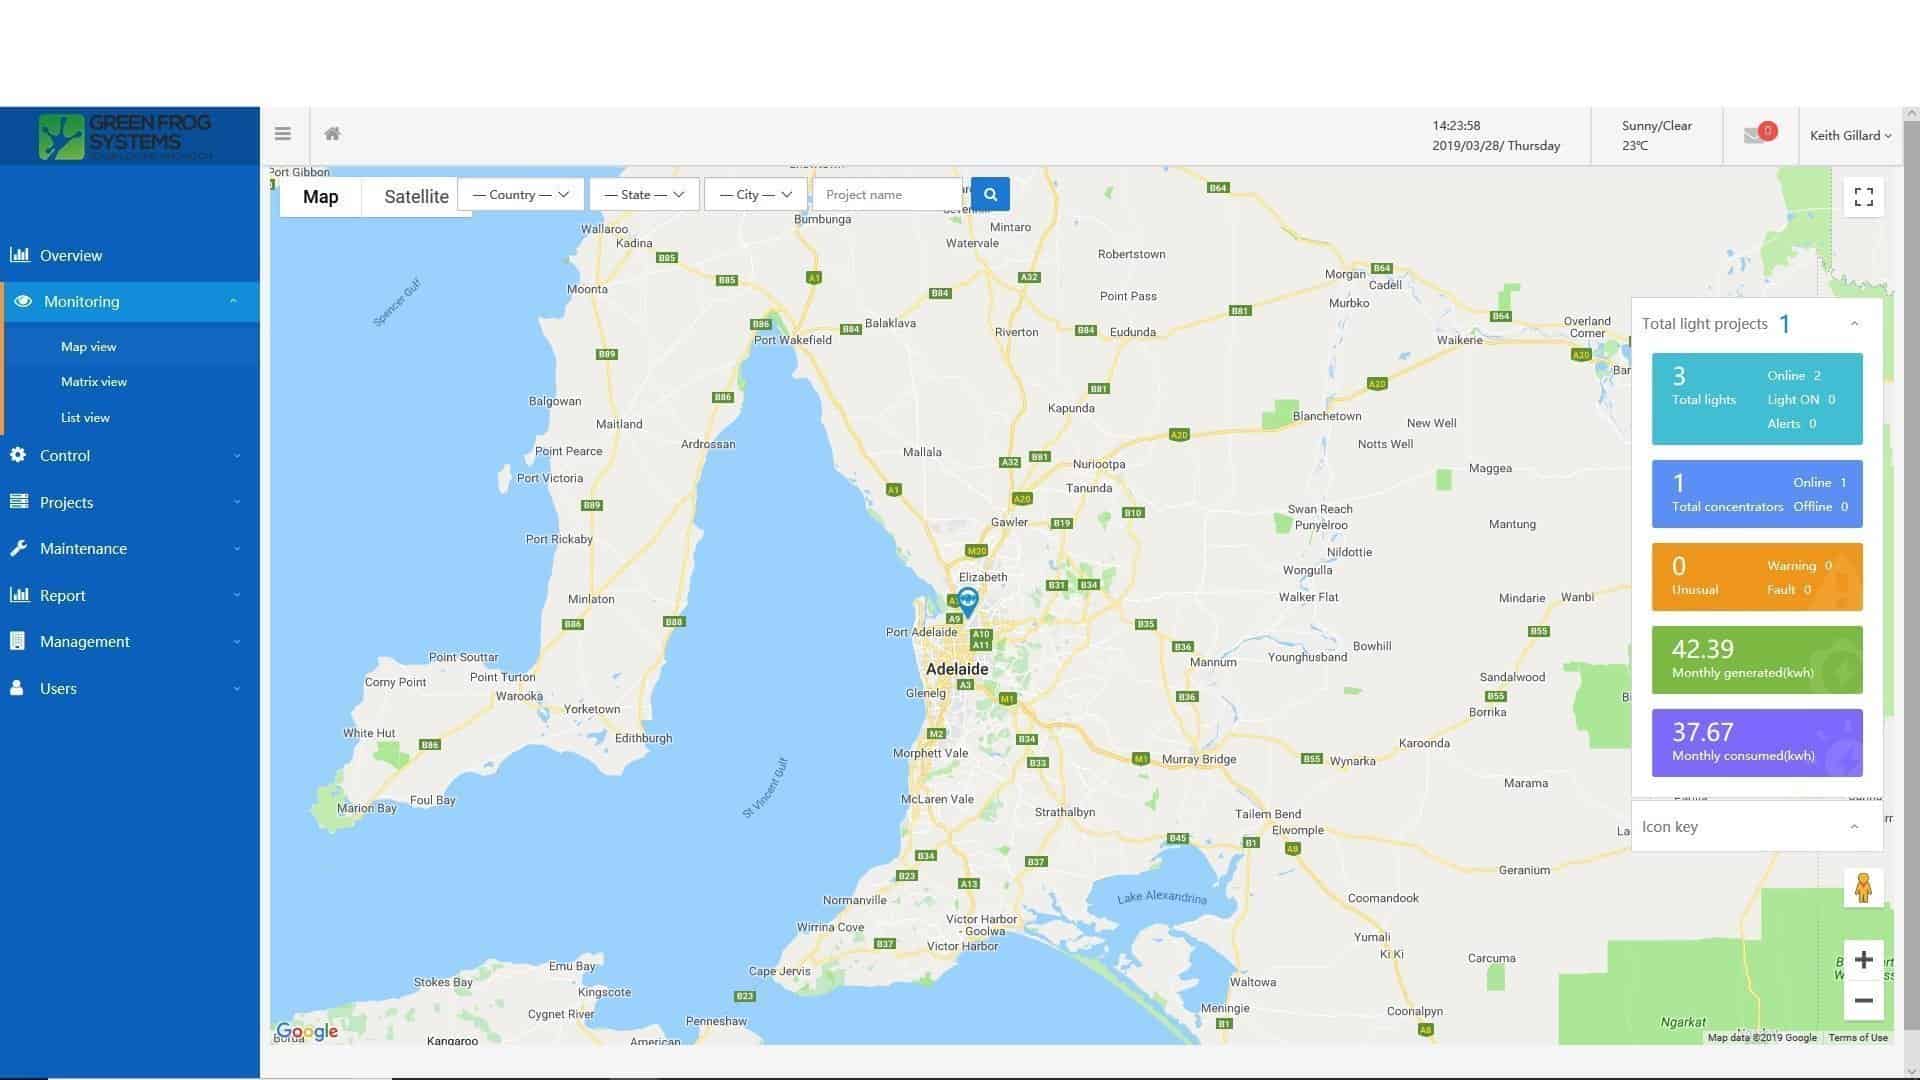Toggle fullscreen map view icon
The image size is (1920, 1080).
click(1863, 197)
